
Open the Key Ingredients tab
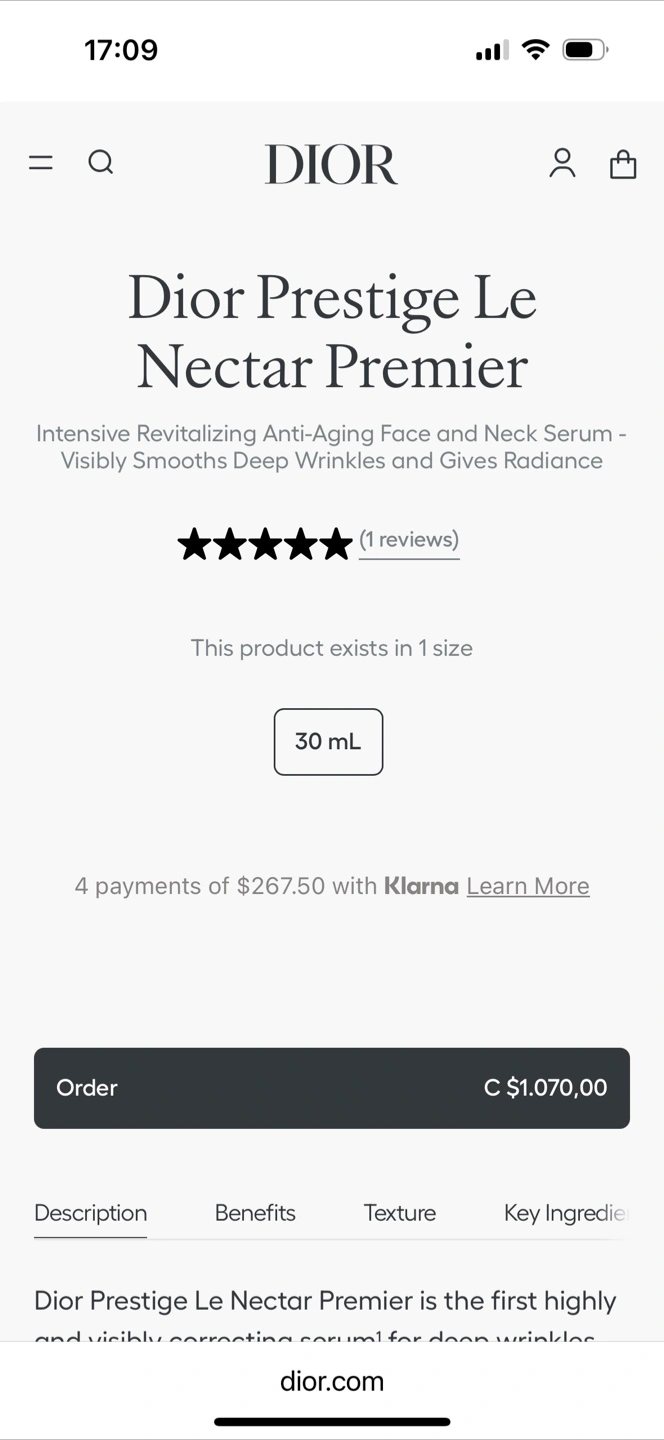[564, 1213]
